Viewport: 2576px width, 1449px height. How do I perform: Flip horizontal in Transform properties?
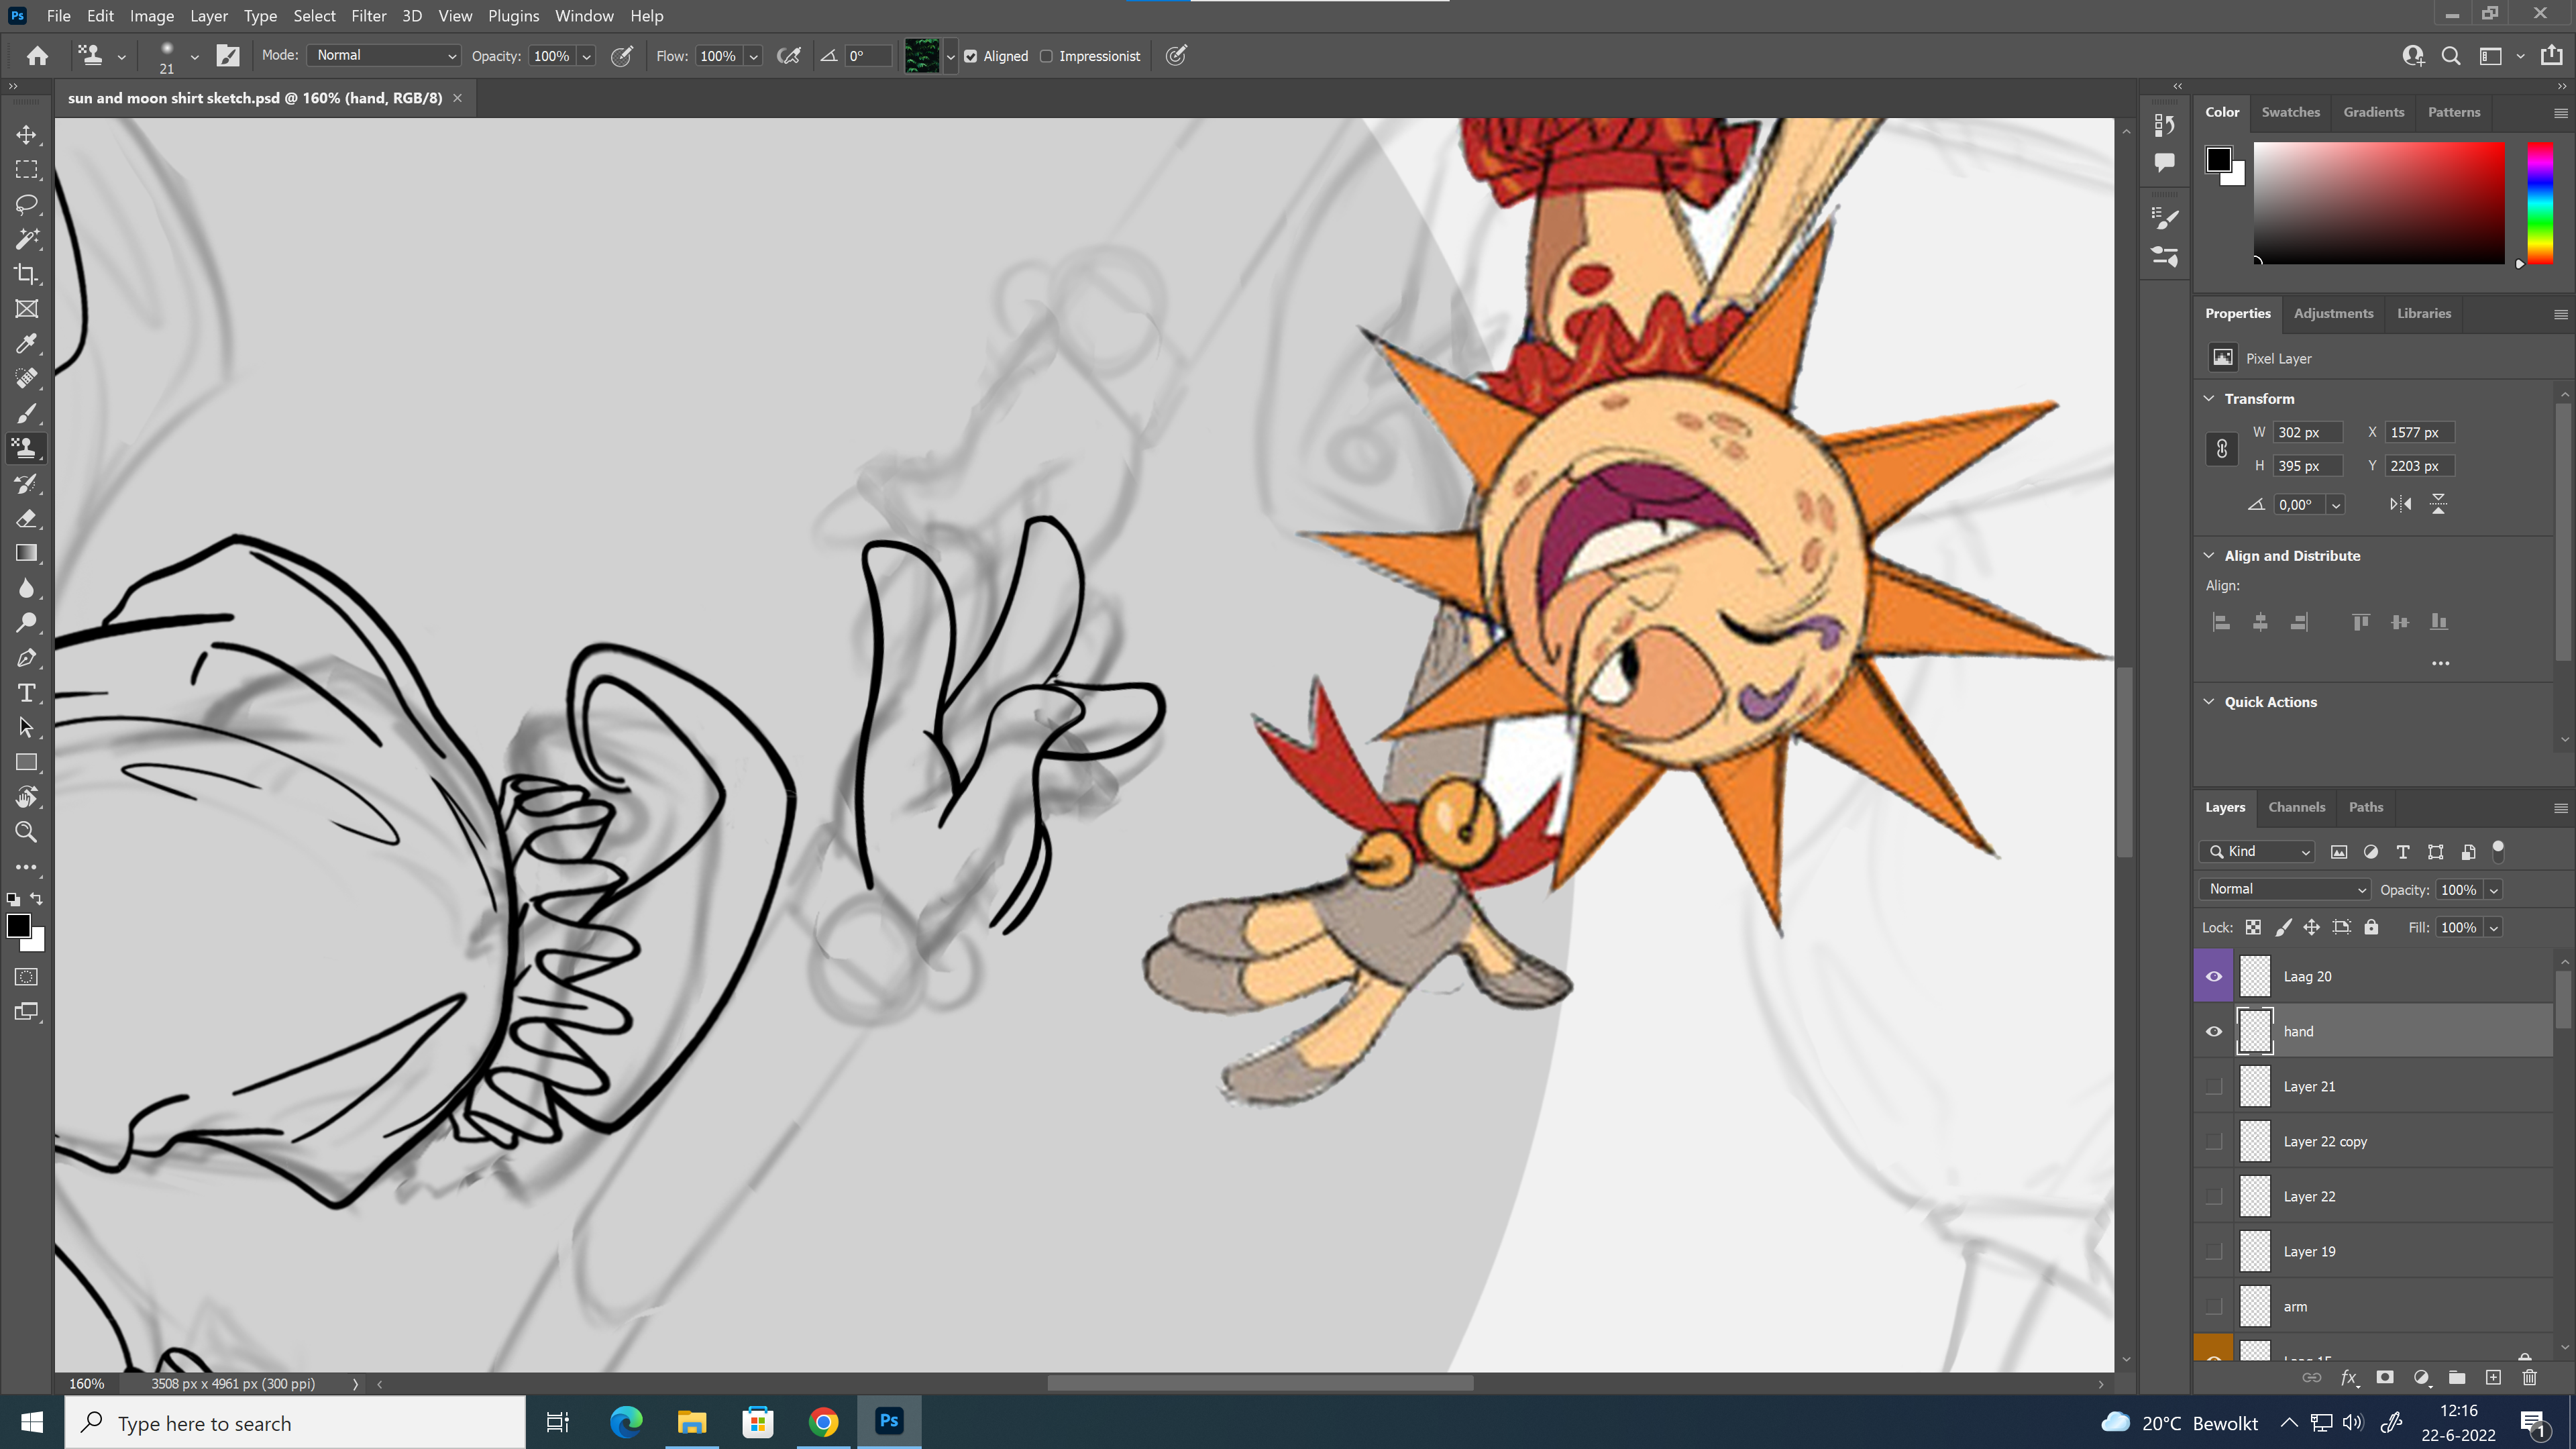click(2400, 505)
